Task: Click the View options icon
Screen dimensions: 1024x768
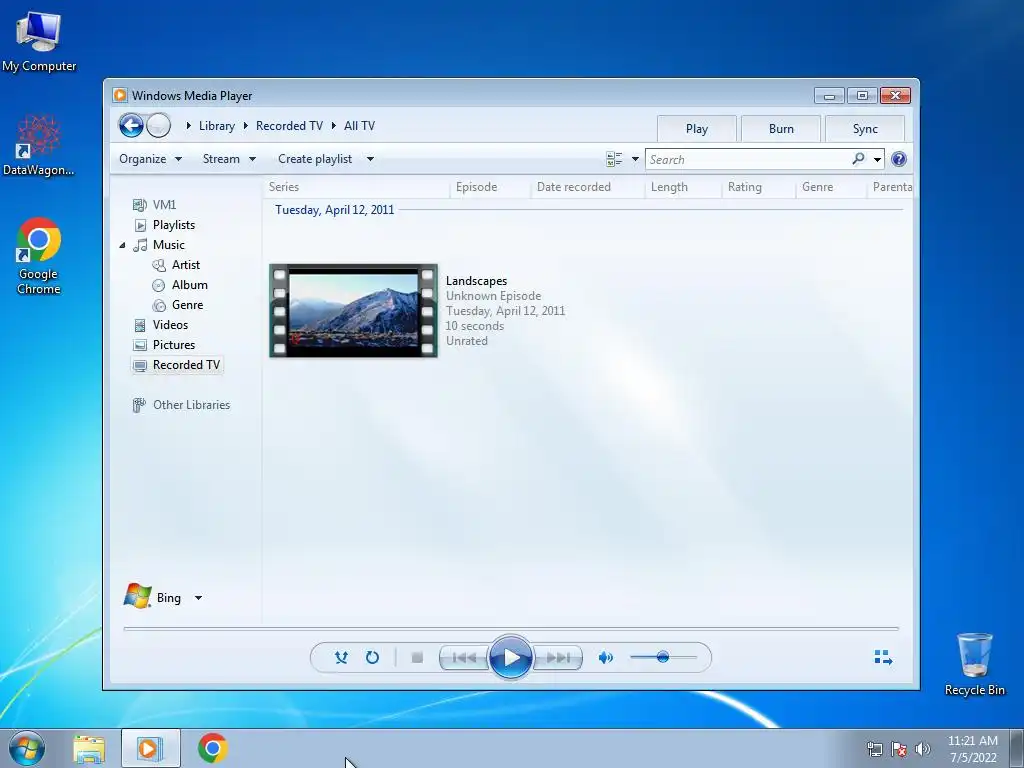Action: 614,159
